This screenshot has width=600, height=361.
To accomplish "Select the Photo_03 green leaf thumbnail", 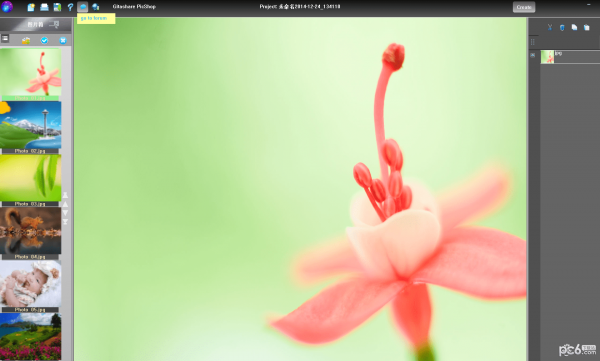I will click(31, 178).
